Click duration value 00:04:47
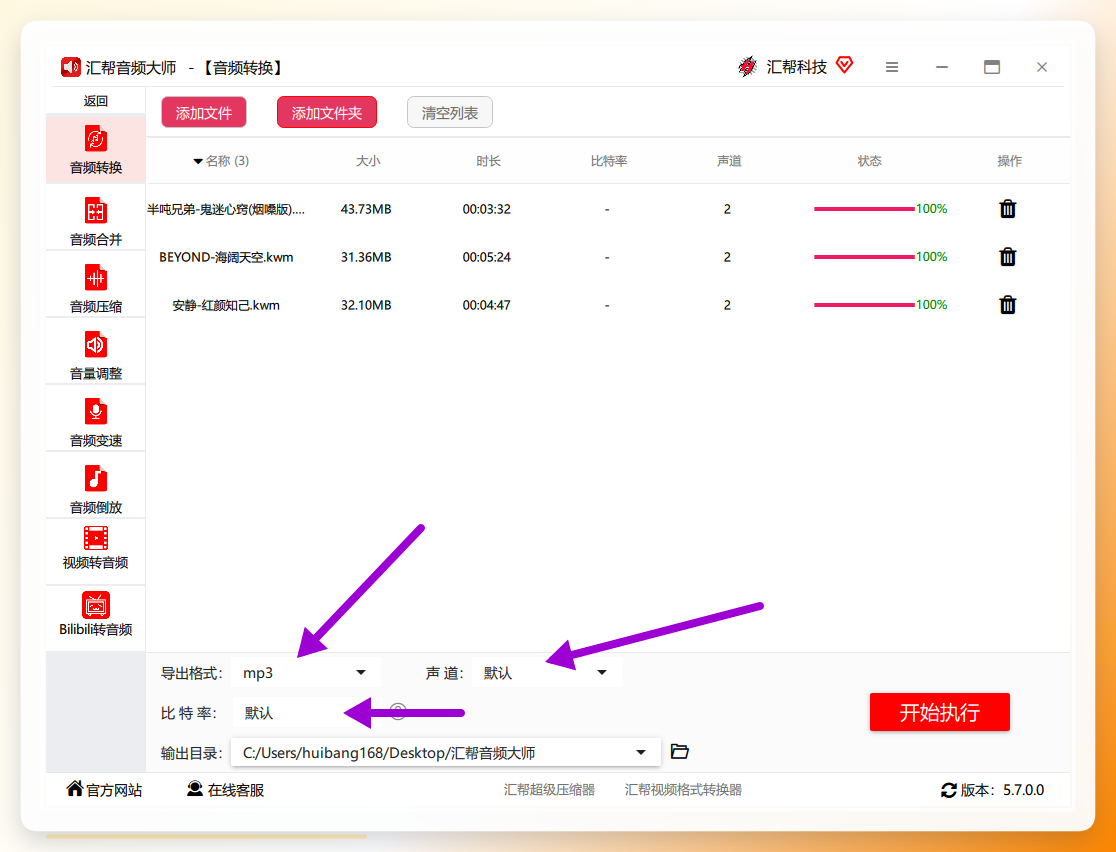The height and width of the screenshot is (852, 1116). pos(487,305)
